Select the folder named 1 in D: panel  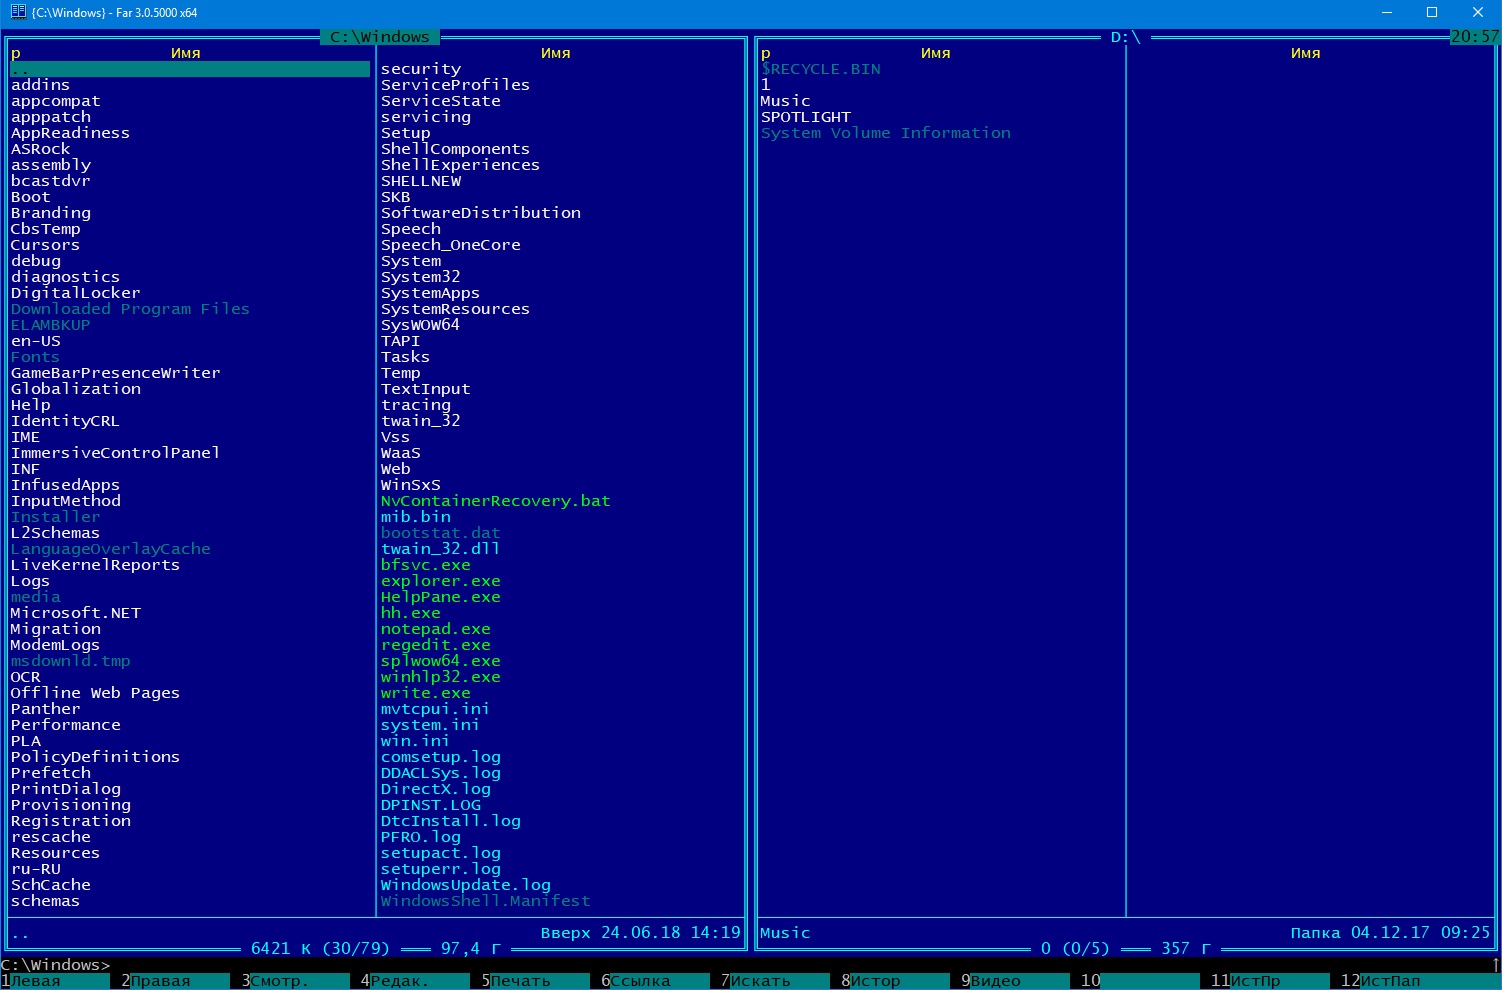coord(766,85)
